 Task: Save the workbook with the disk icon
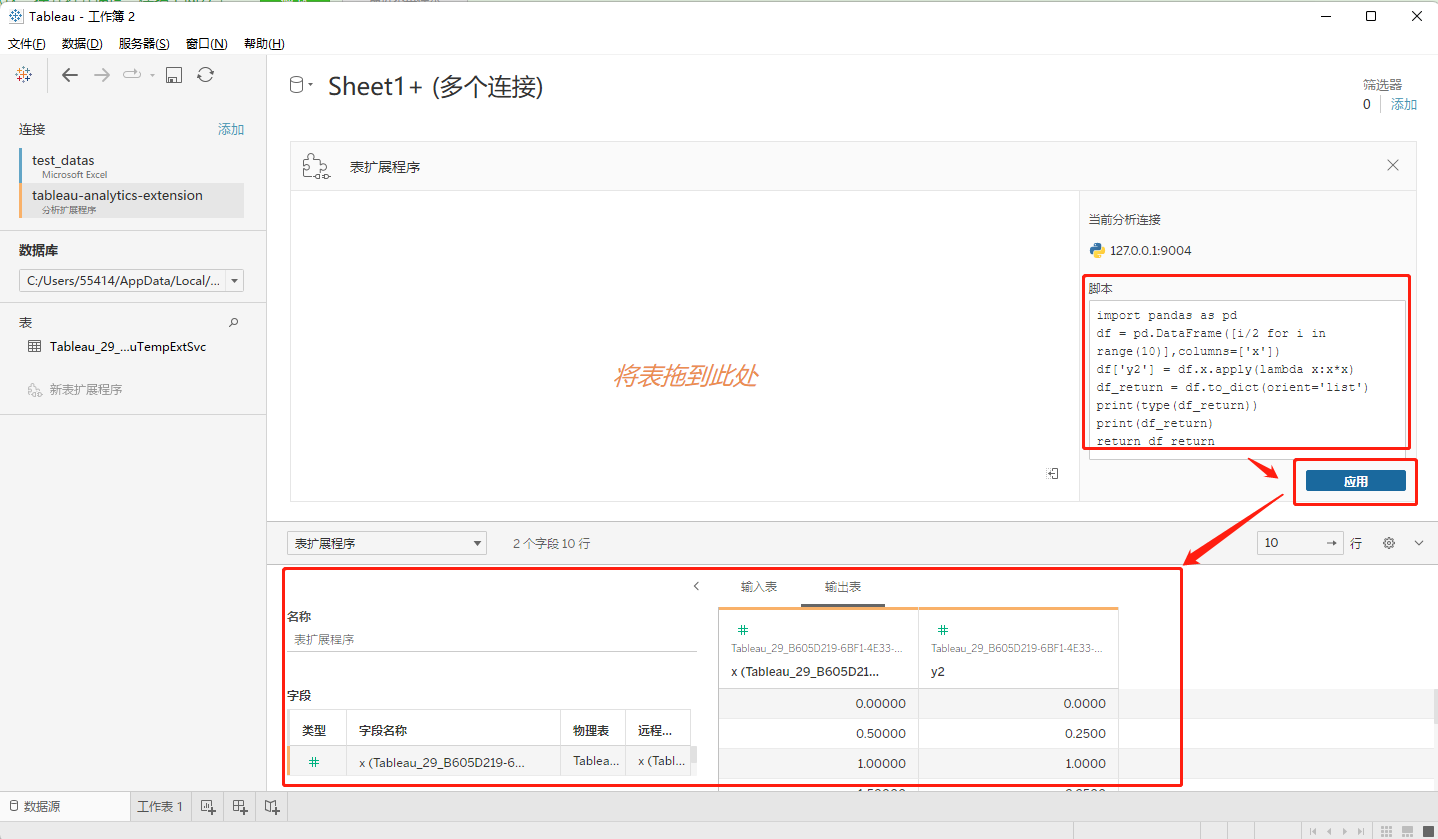point(174,75)
